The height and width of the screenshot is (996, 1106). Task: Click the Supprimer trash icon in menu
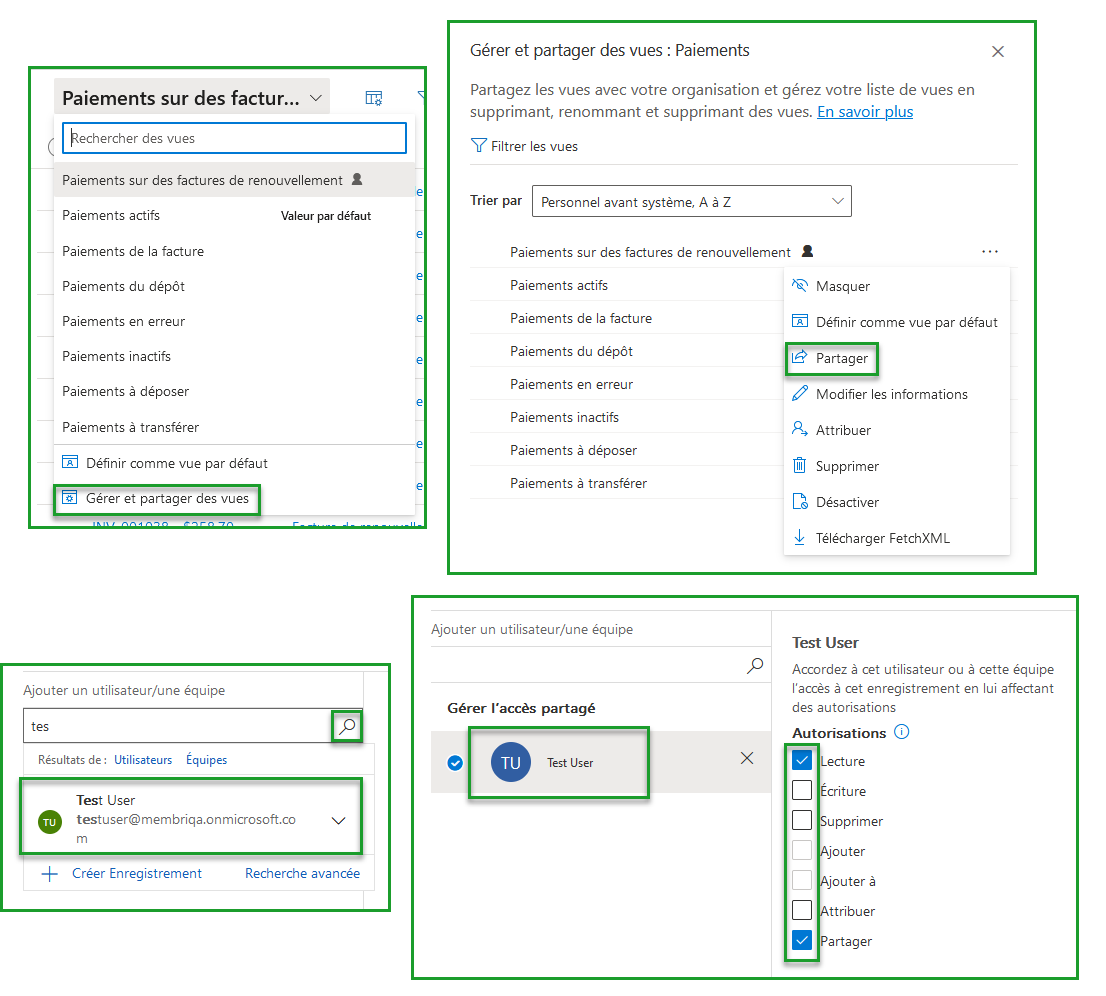[799, 466]
